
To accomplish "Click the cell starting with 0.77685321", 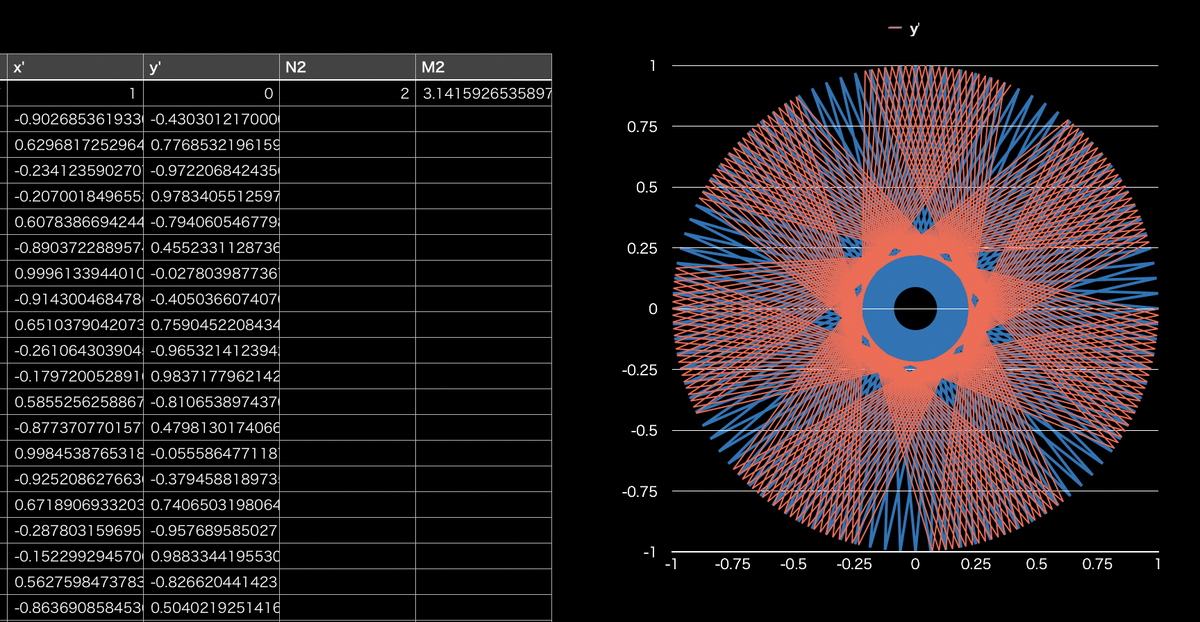I will pyautogui.click(x=212, y=144).
